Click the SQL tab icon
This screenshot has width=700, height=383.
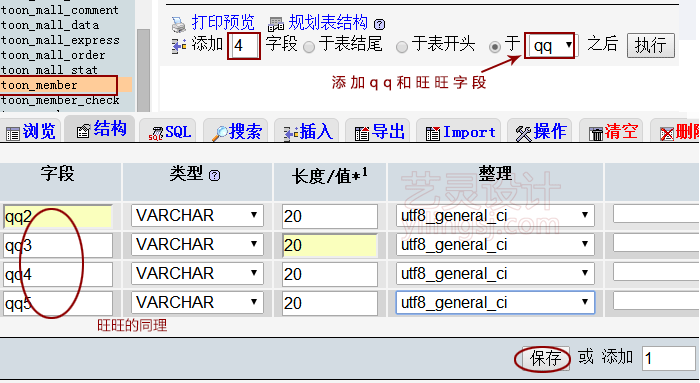156,133
